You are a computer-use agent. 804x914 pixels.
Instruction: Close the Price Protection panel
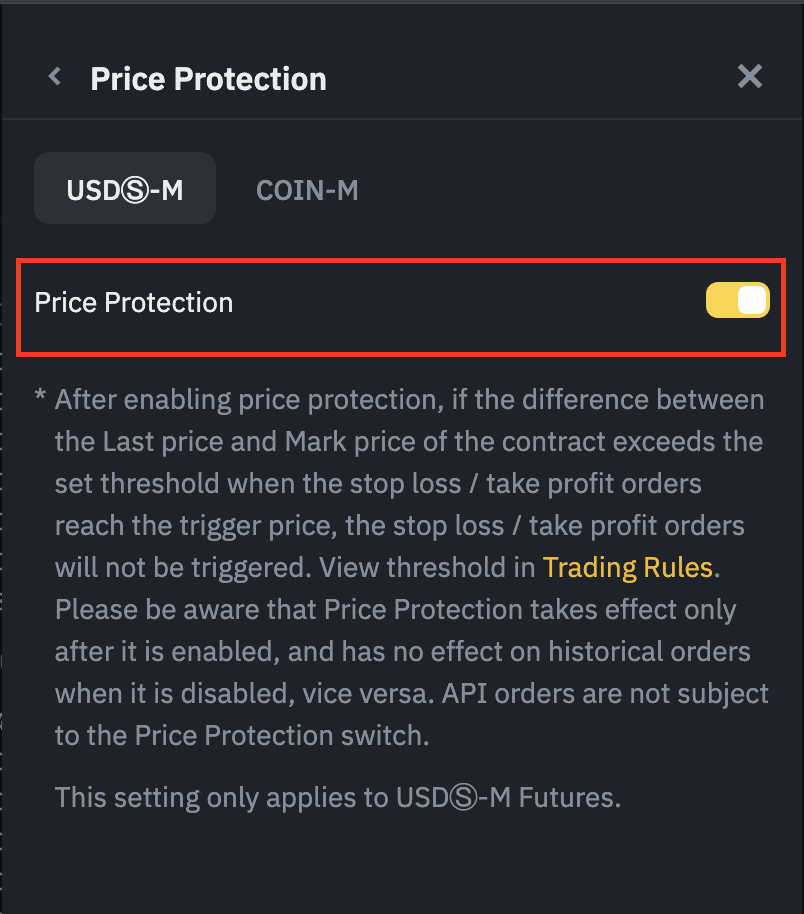(x=750, y=77)
